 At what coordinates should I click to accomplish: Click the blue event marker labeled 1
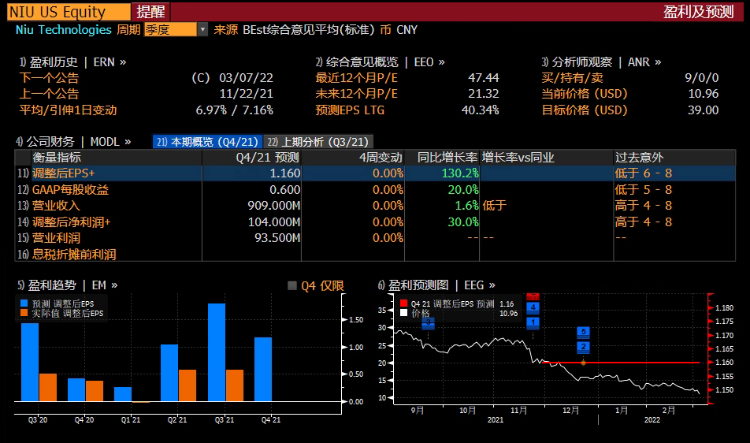point(533,322)
